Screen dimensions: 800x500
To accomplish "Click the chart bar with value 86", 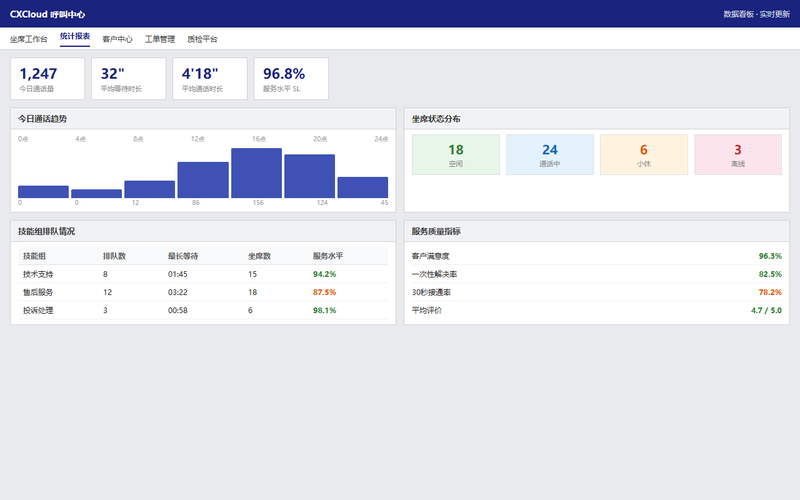I will (x=203, y=180).
